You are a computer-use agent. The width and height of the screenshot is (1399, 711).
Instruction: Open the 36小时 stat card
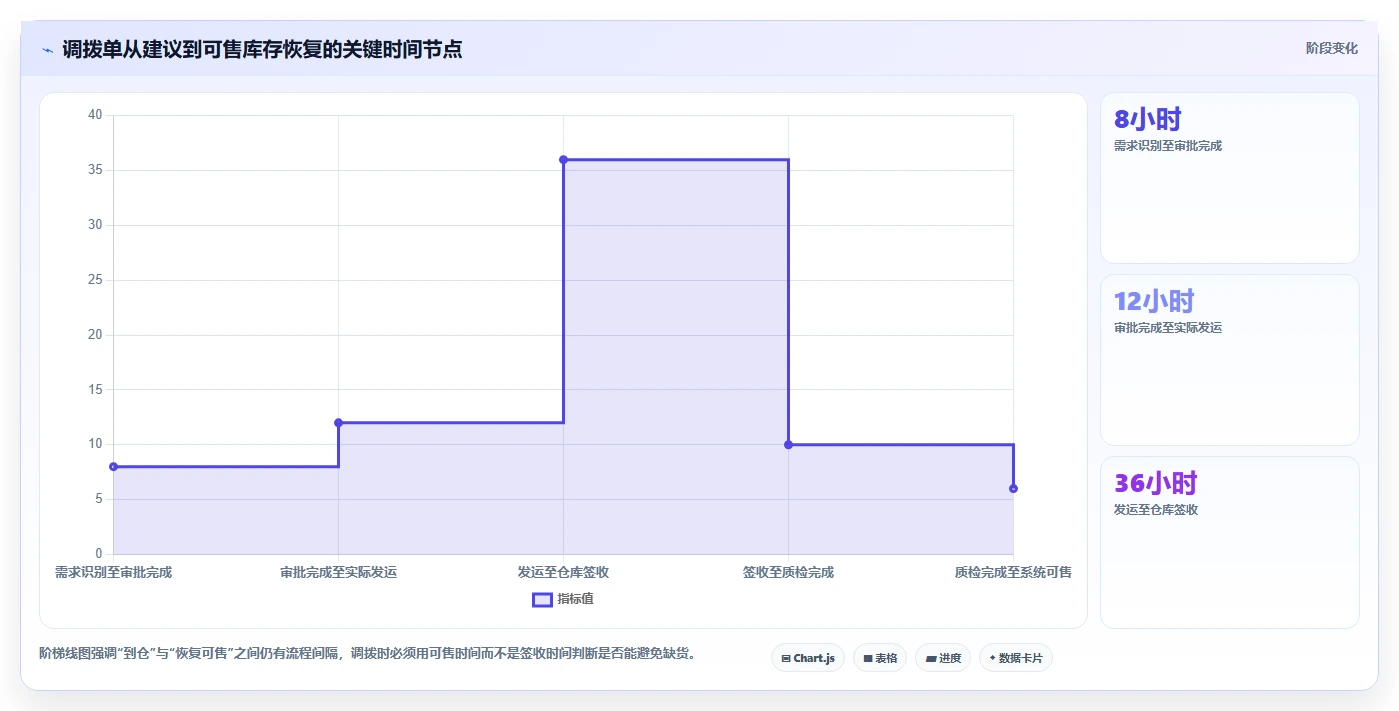1229,542
